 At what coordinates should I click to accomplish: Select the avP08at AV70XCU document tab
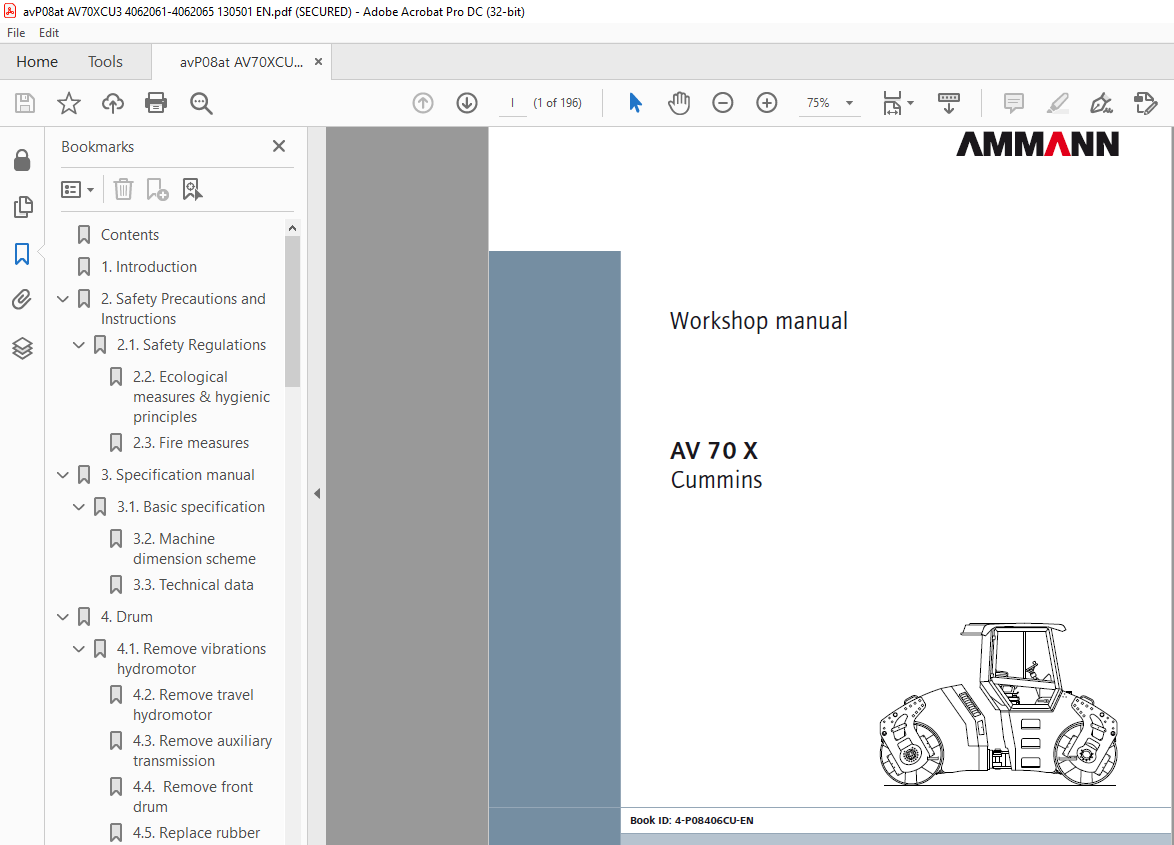pos(241,62)
